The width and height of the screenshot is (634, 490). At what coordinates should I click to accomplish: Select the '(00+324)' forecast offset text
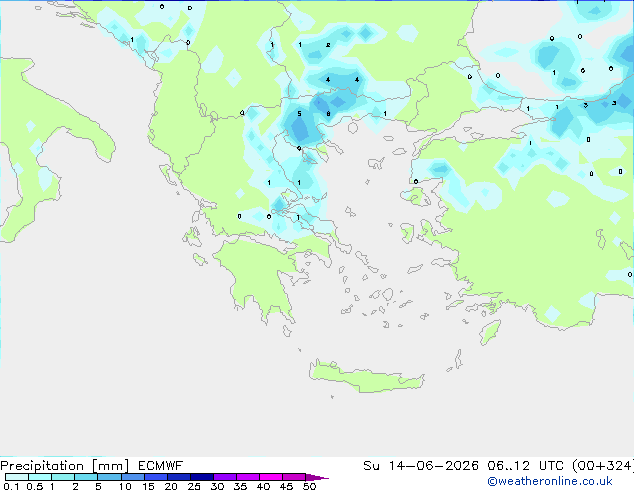click(602, 466)
